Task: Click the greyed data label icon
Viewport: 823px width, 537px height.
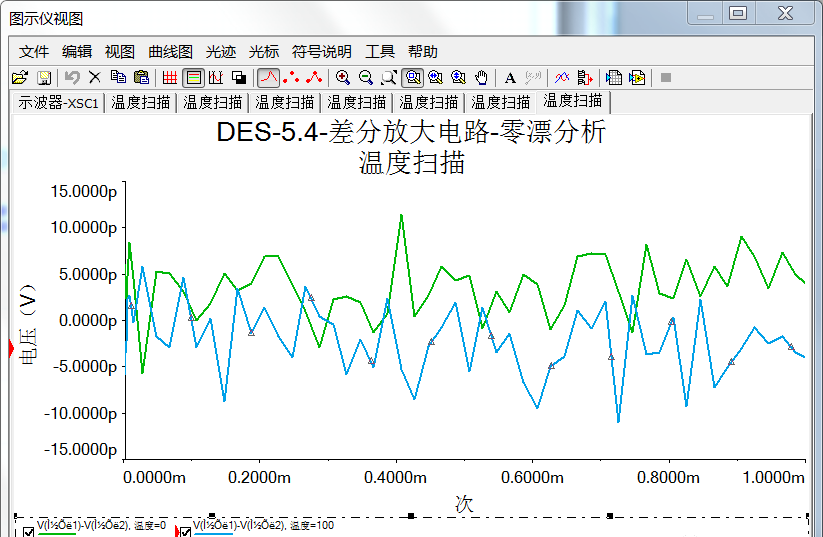Action: (533, 78)
